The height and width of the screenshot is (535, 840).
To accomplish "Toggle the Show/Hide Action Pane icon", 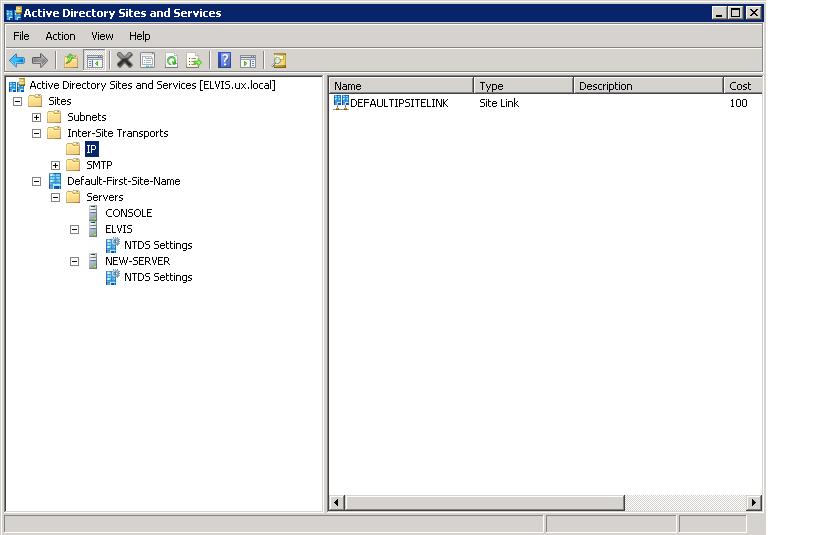I will (x=248, y=61).
